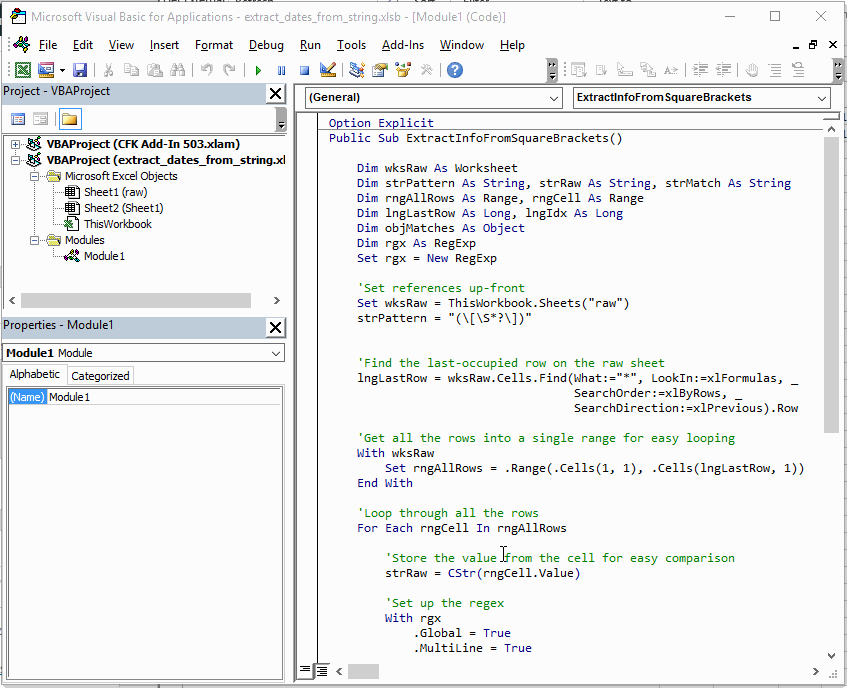Switch to Procedure View at the bottom left
This screenshot has width=847, height=688.
pyautogui.click(x=305, y=670)
